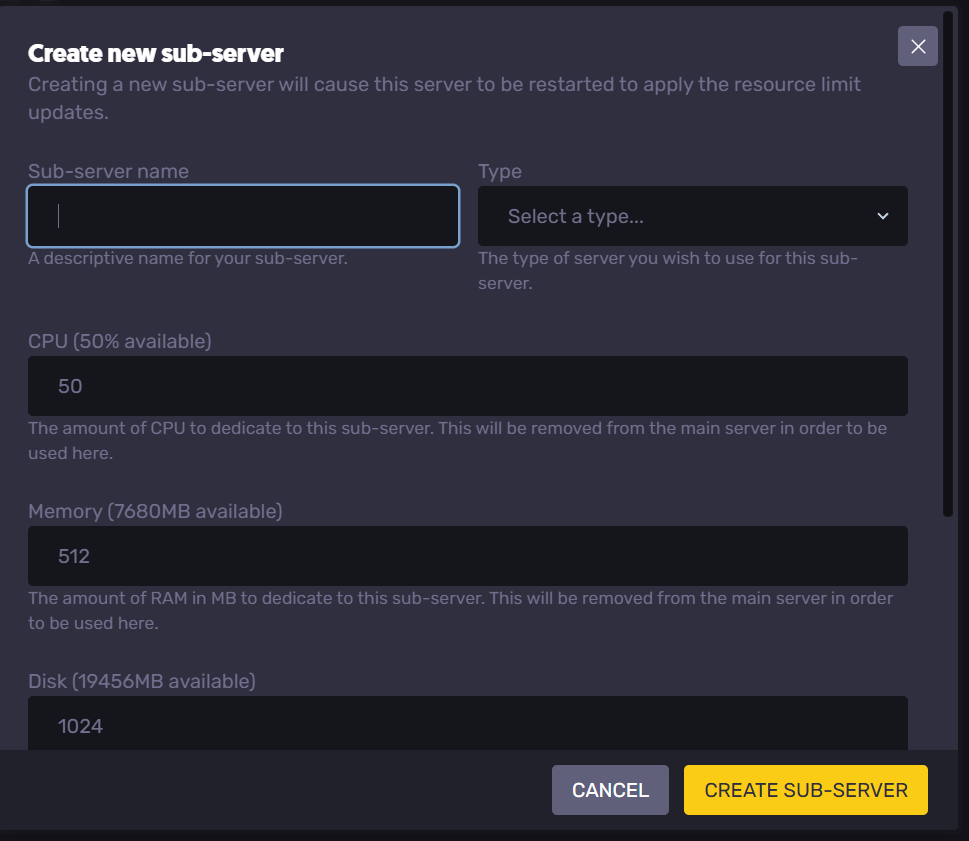Screen dimensions: 969x841
Task: Click the yellow Create Sub-Server button
Action: (805, 790)
